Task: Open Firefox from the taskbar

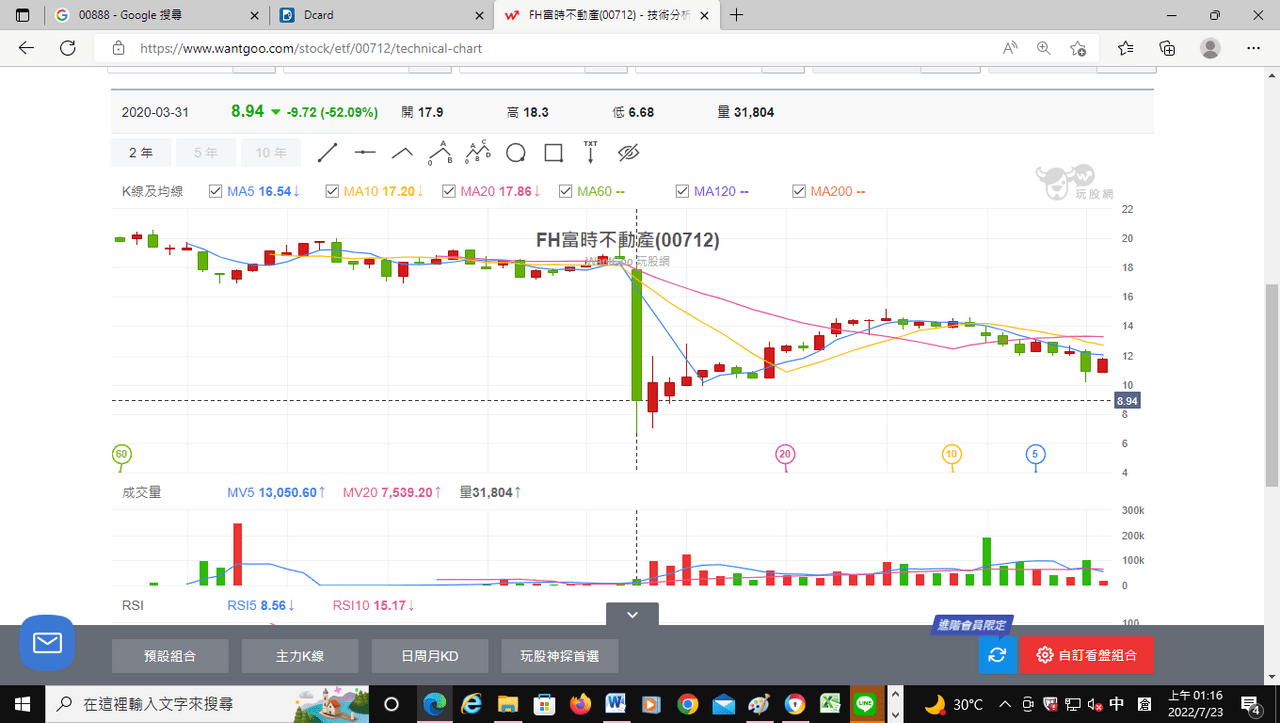Action: 579,704
